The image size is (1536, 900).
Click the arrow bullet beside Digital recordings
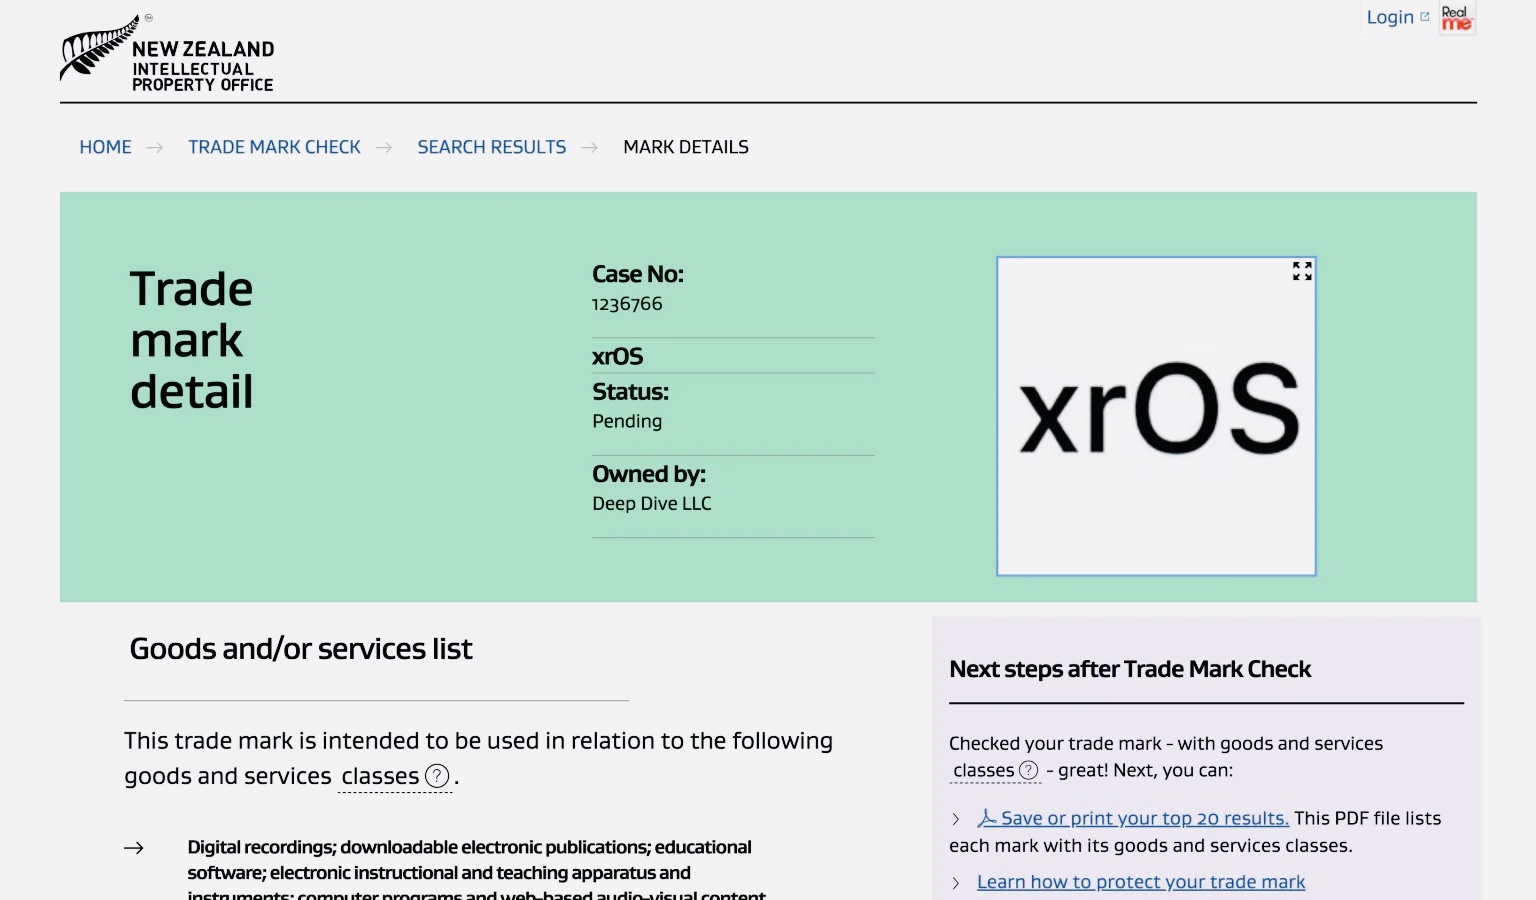(134, 848)
